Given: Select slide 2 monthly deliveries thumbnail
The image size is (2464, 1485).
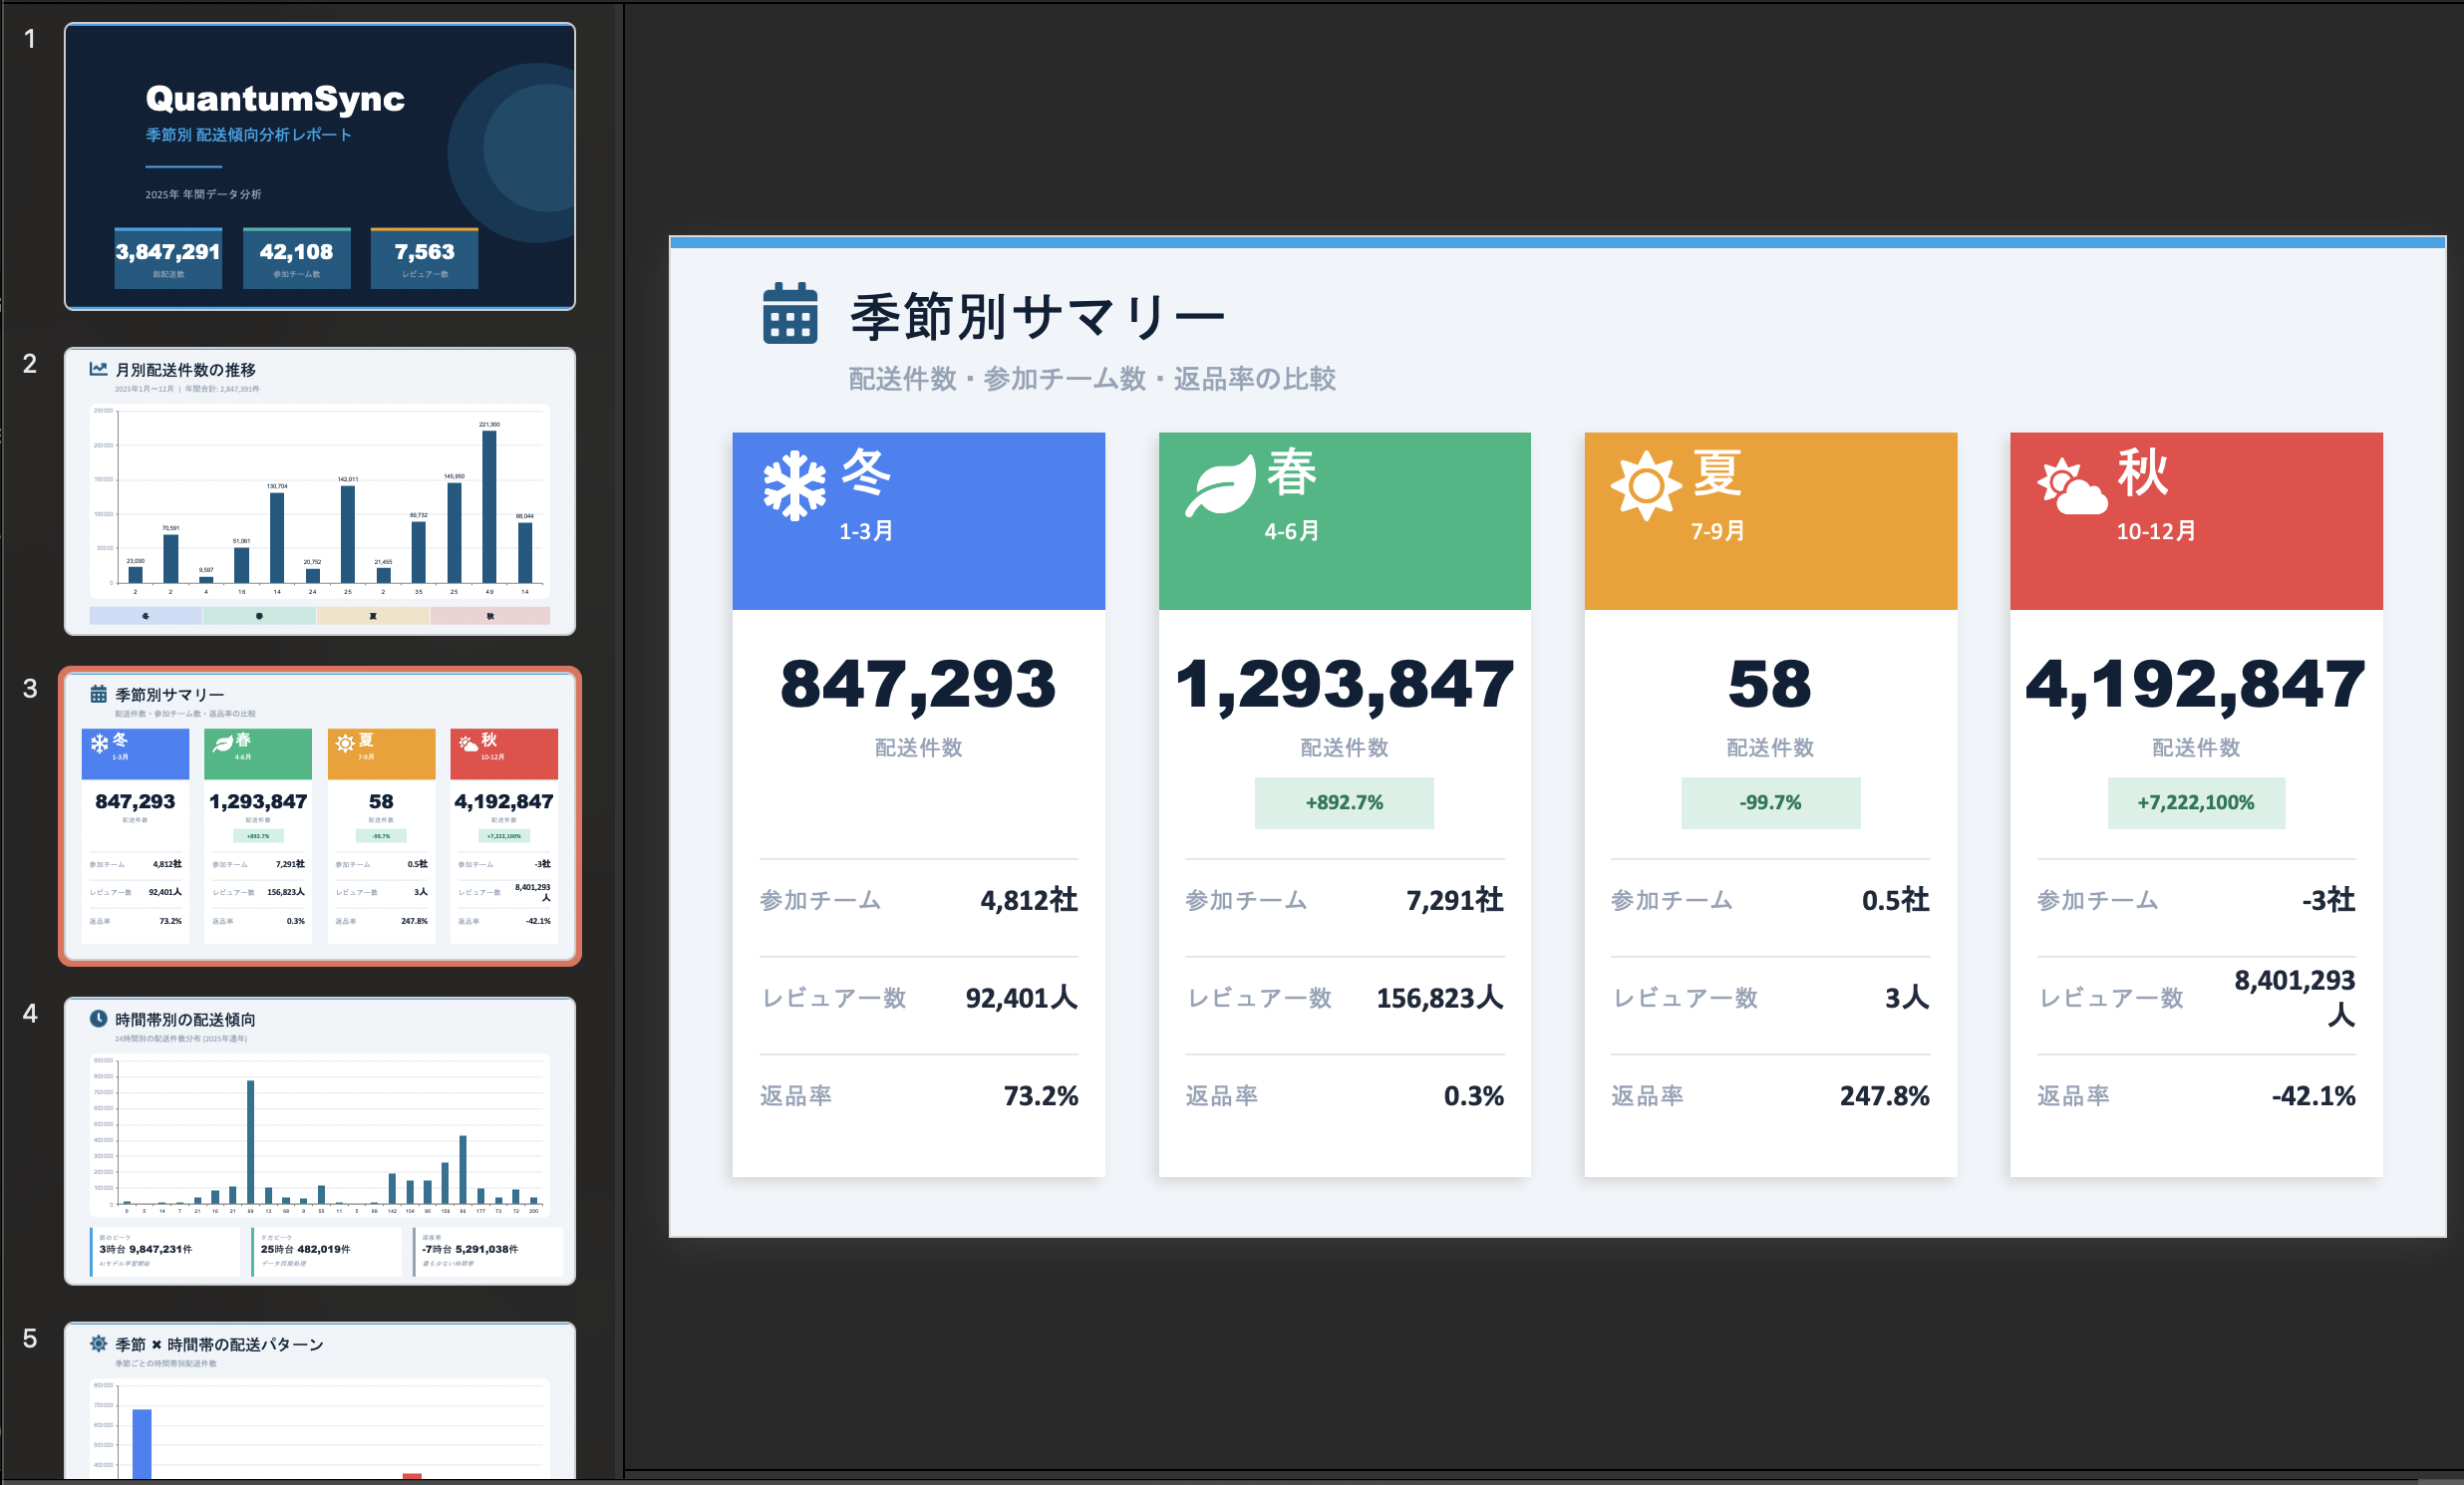Looking at the screenshot, I should pyautogui.click(x=319, y=491).
